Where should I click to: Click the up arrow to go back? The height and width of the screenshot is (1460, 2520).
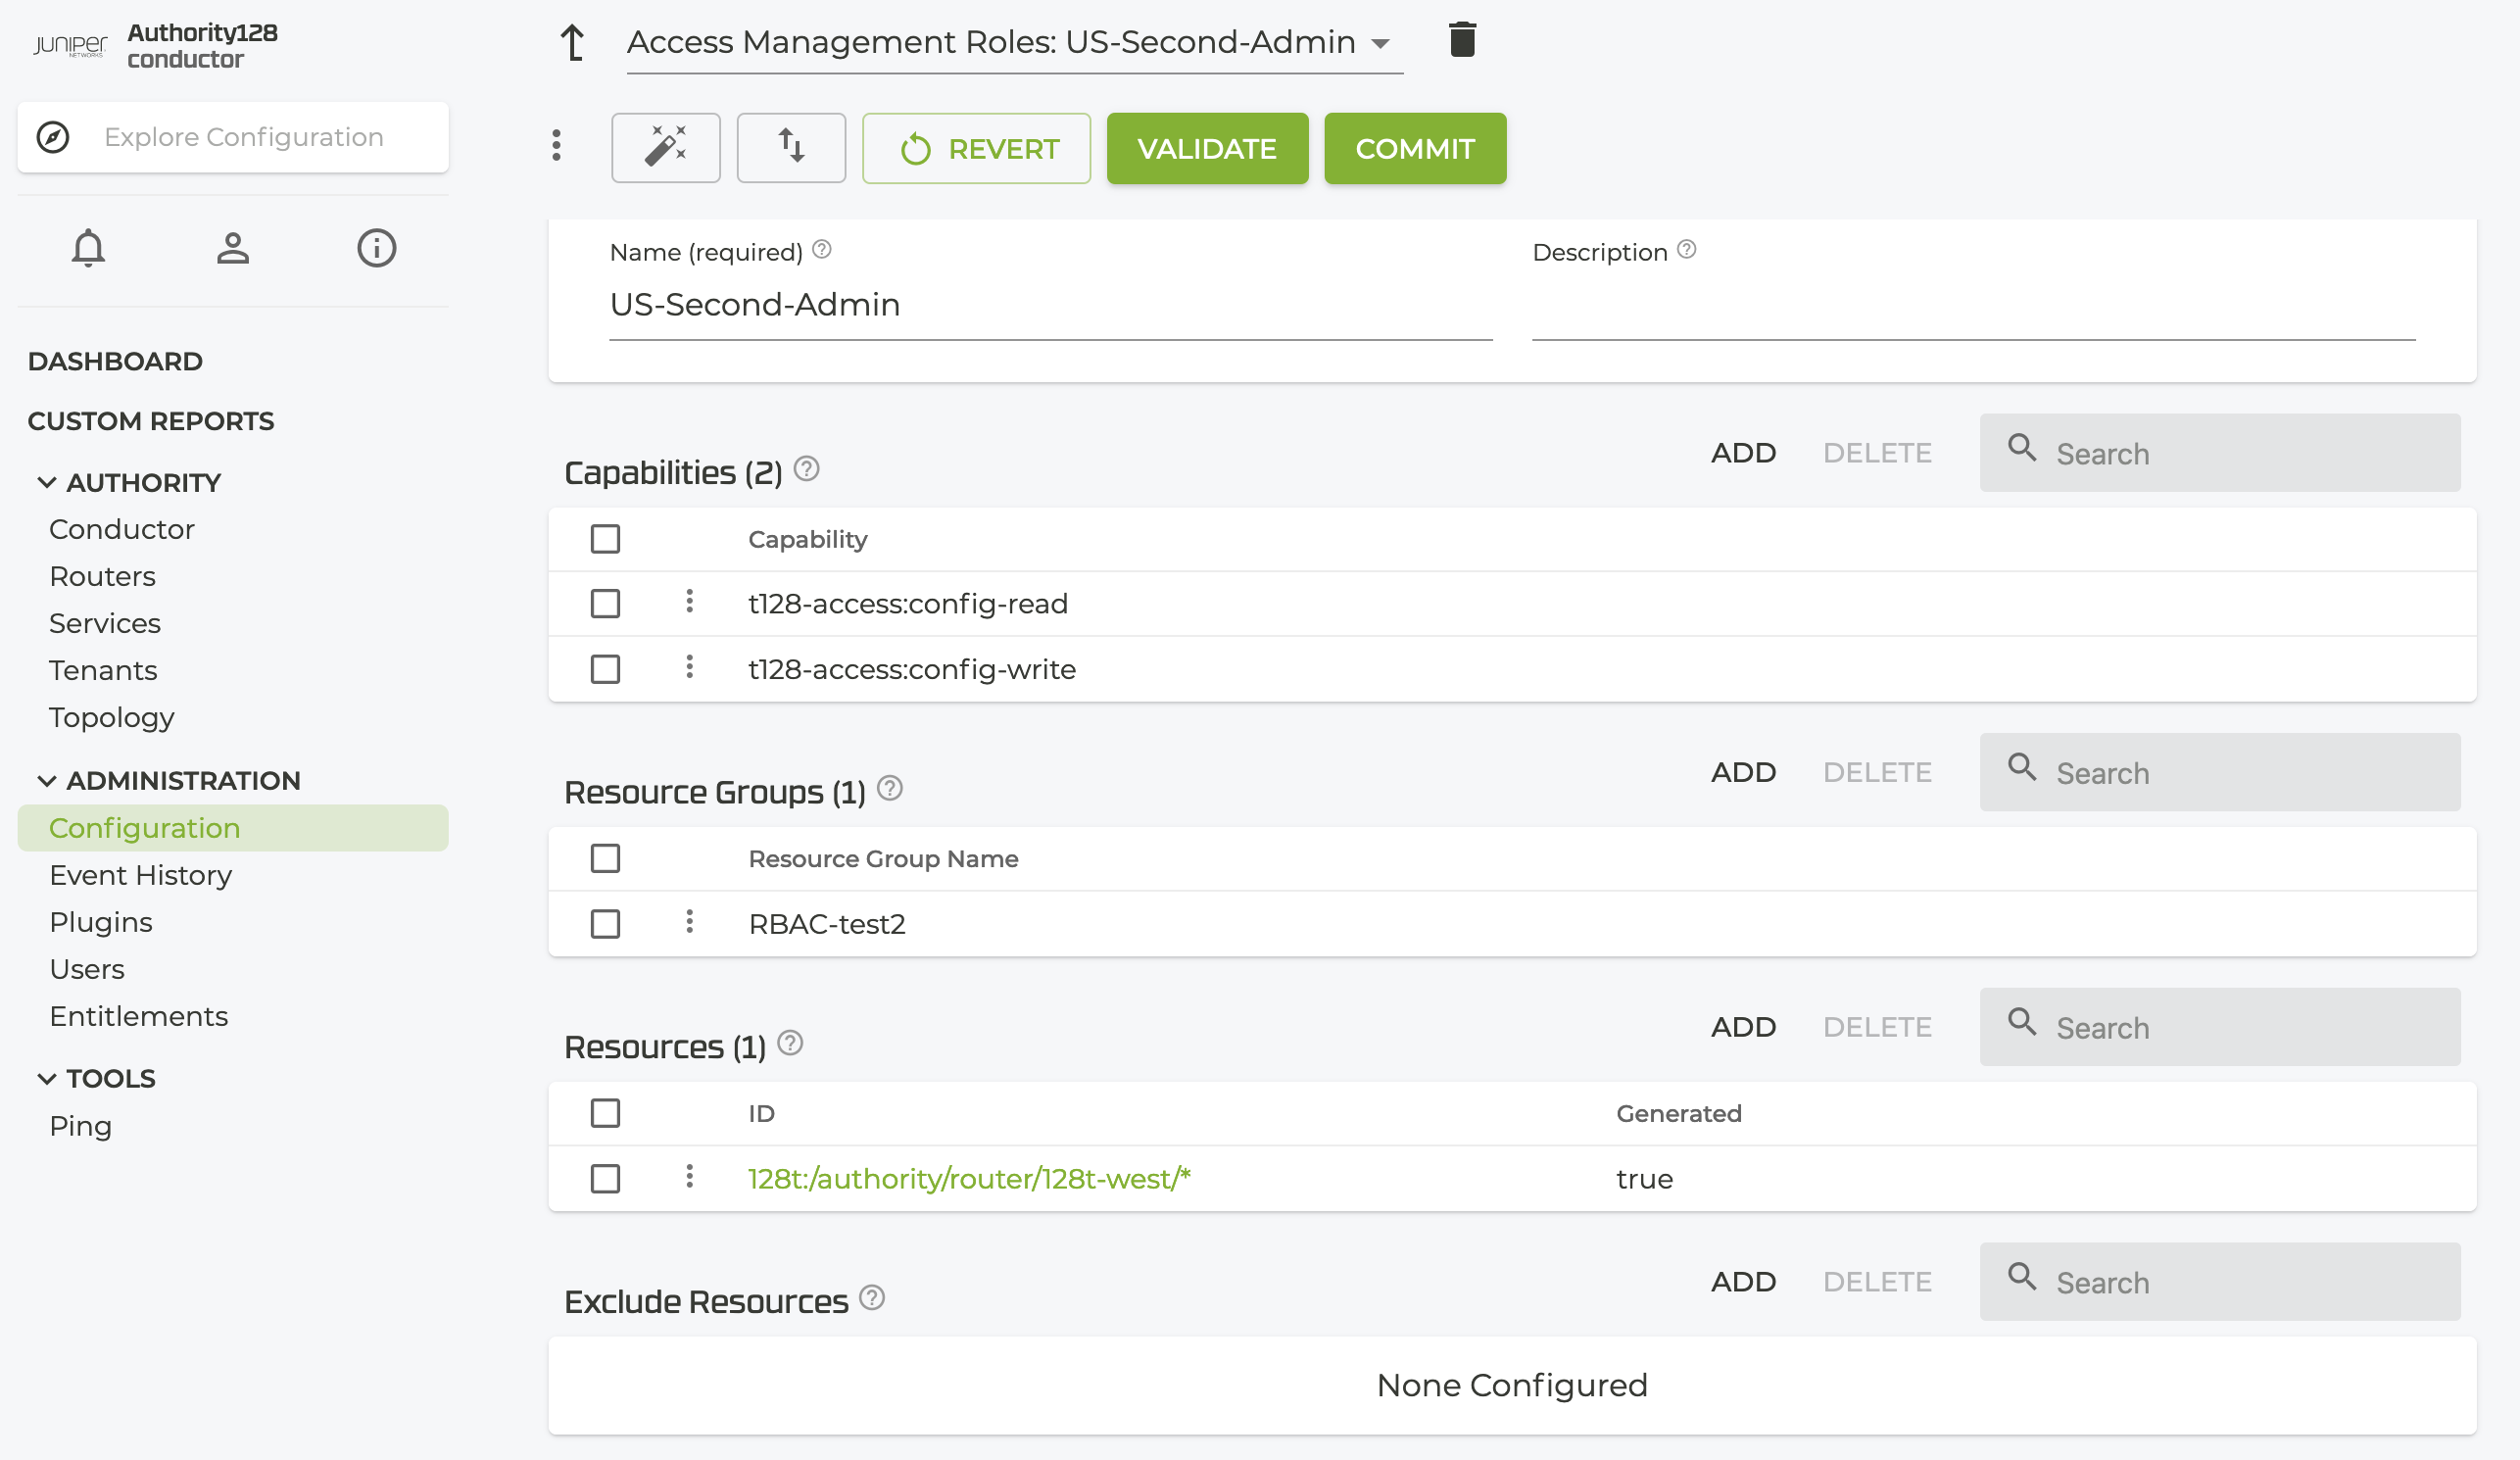(572, 43)
